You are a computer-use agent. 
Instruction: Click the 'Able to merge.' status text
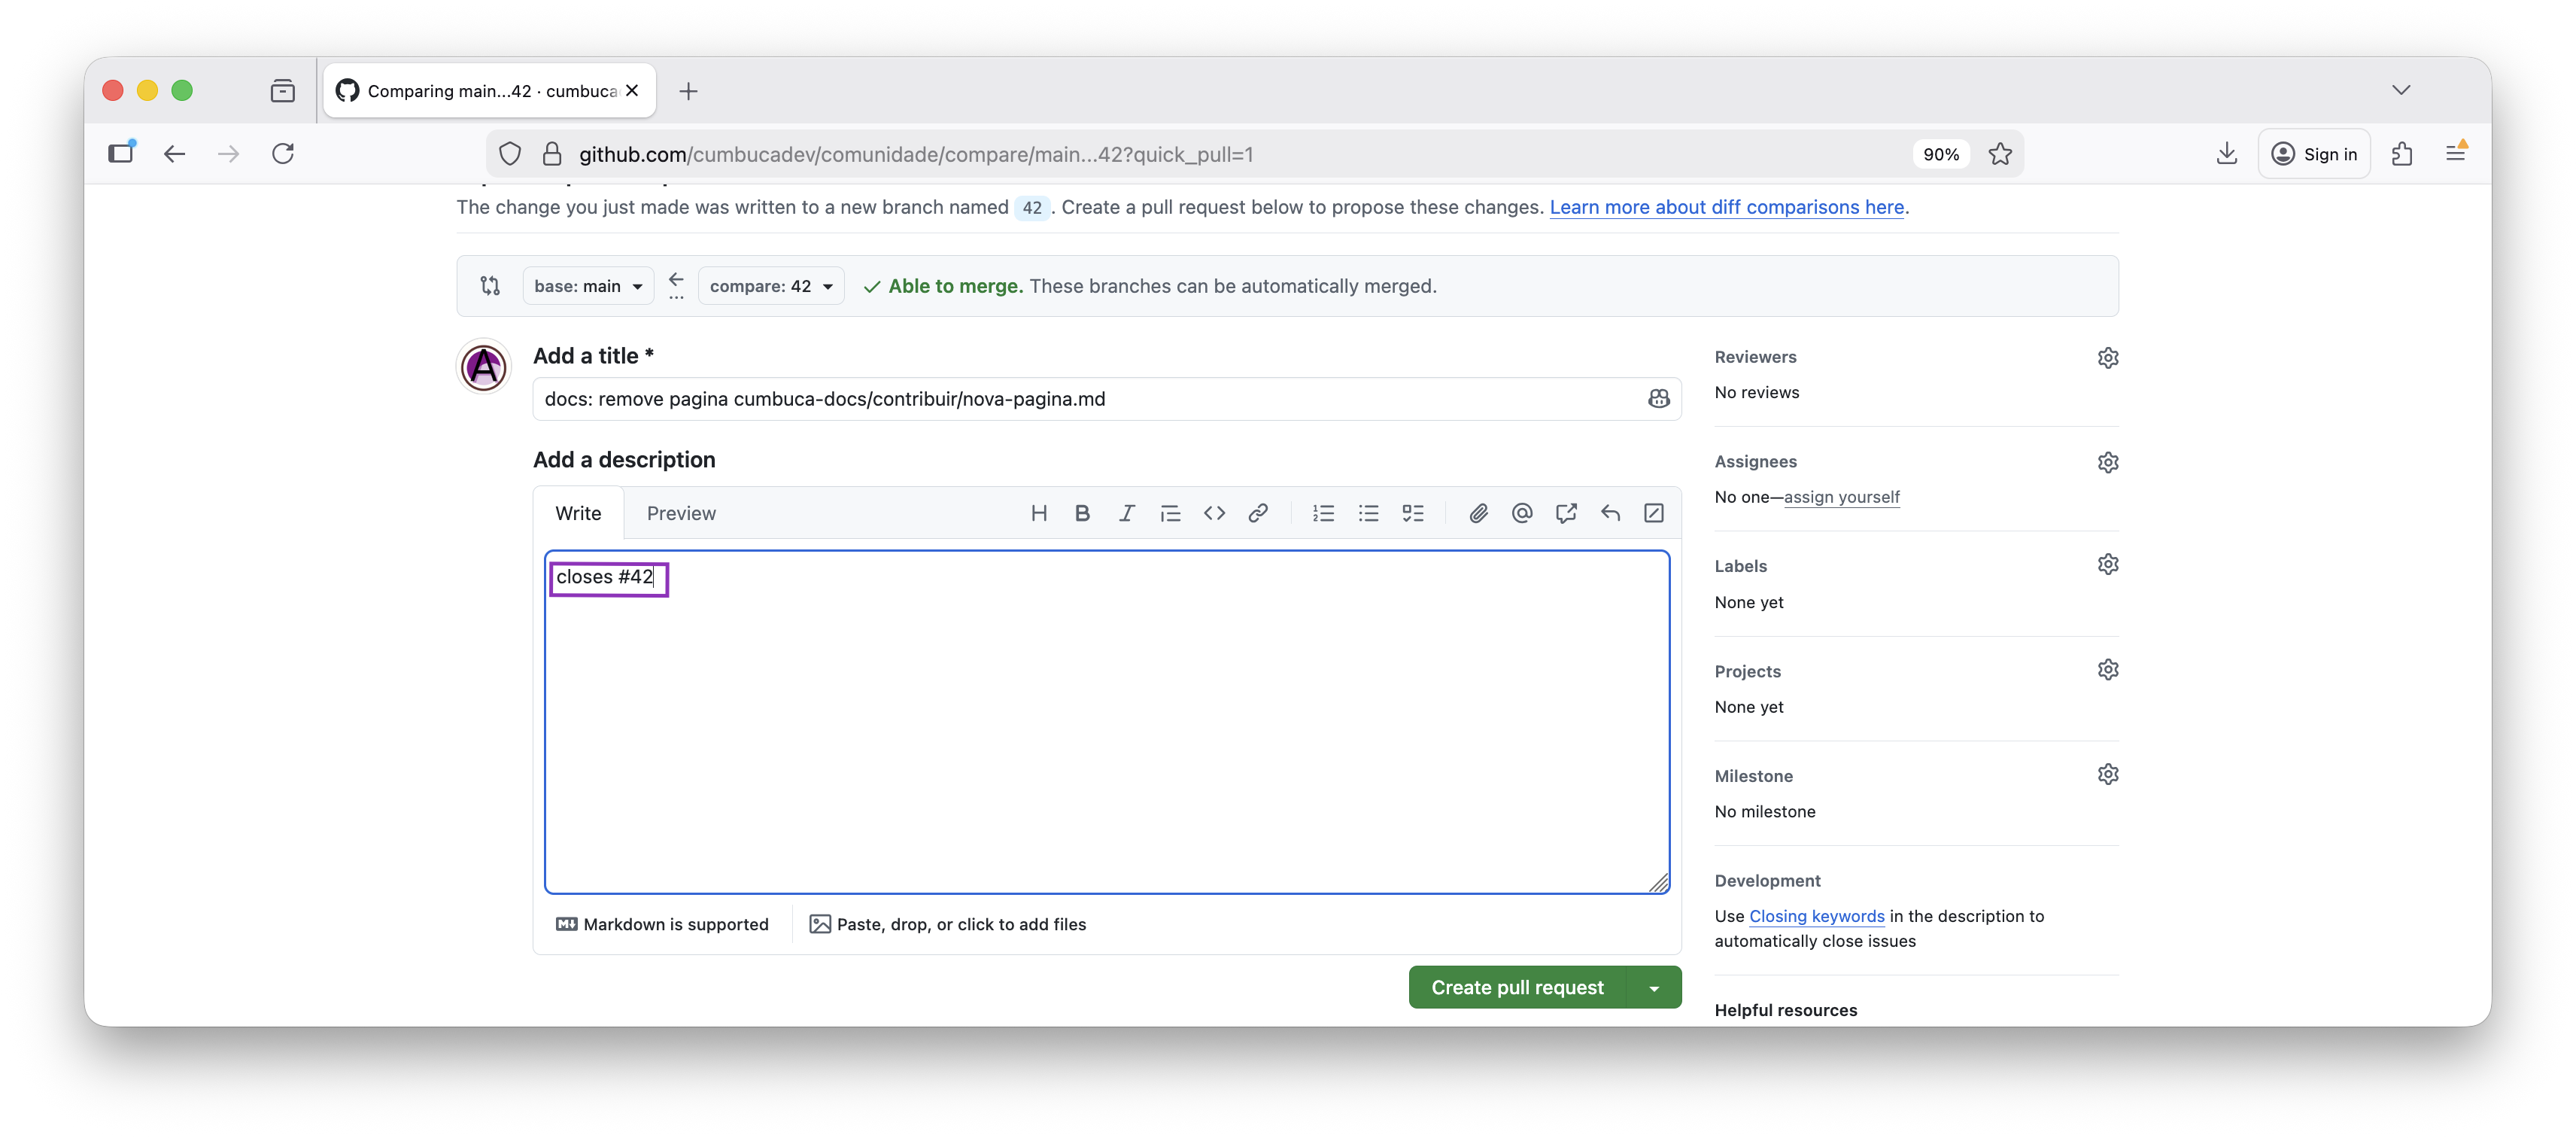point(955,286)
